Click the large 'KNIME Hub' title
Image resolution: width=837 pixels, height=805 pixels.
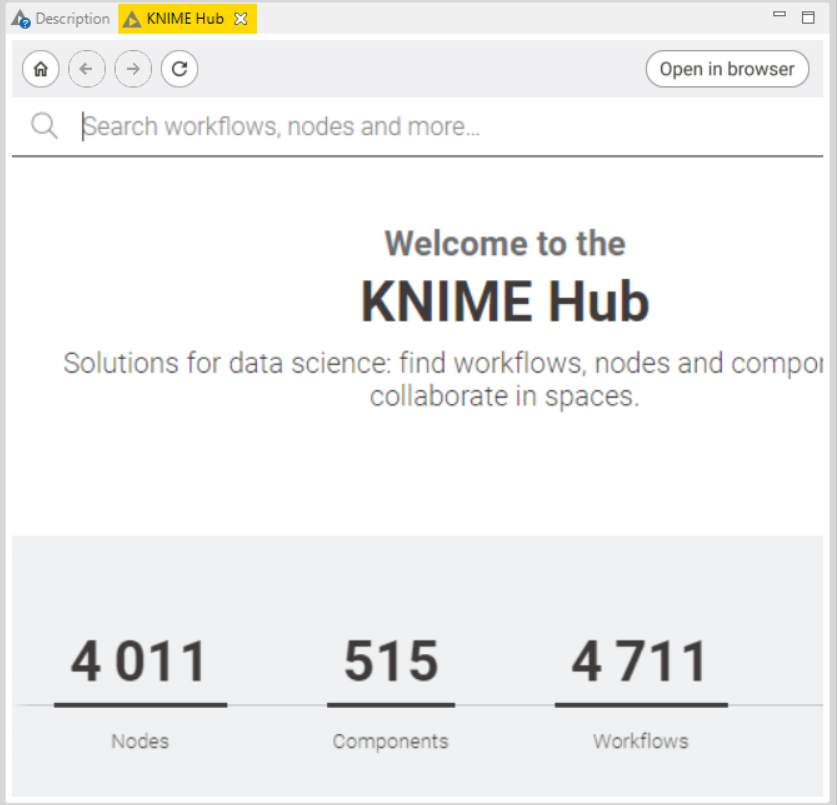pyautogui.click(x=505, y=302)
